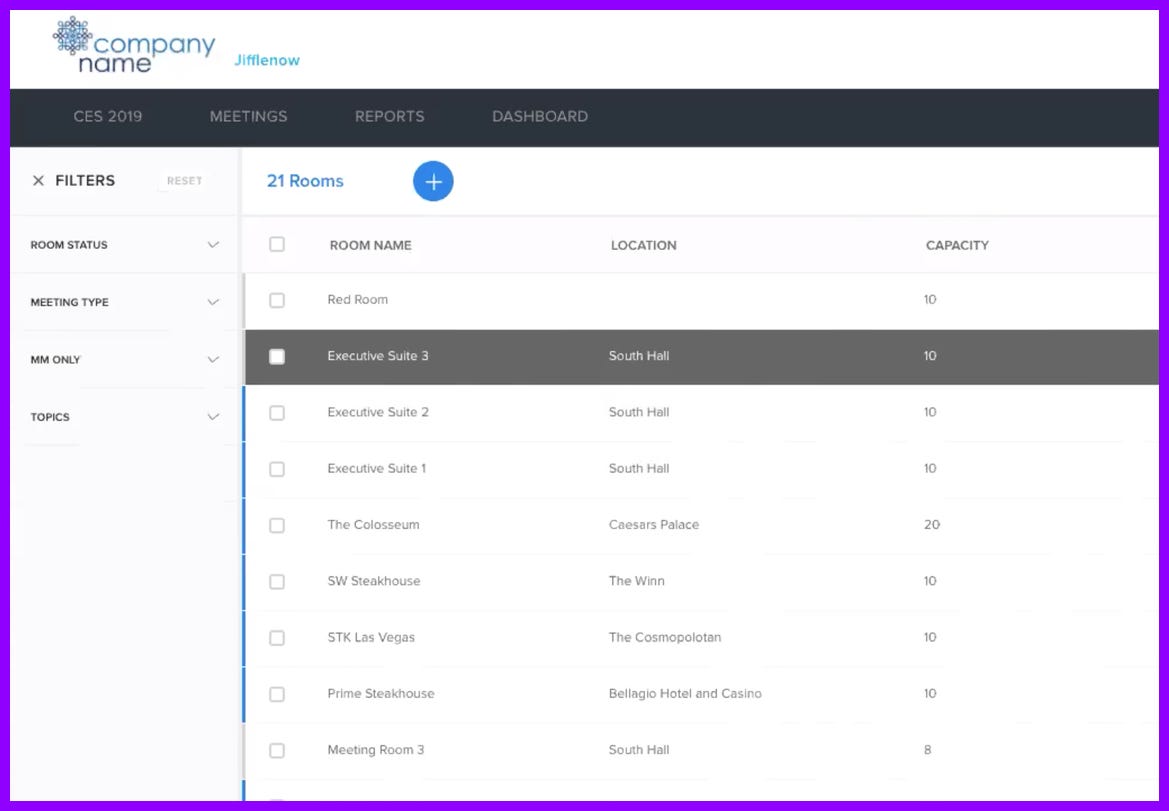Image resolution: width=1169 pixels, height=811 pixels.
Task: Click the 21 Rooms link
Action: (x=304, y=181)
